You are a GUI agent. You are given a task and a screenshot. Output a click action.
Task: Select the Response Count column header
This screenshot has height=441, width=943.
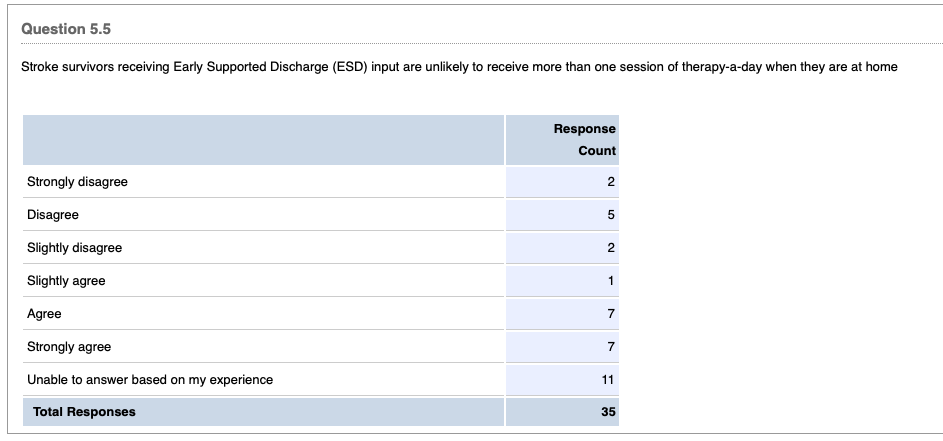point(584,140)
